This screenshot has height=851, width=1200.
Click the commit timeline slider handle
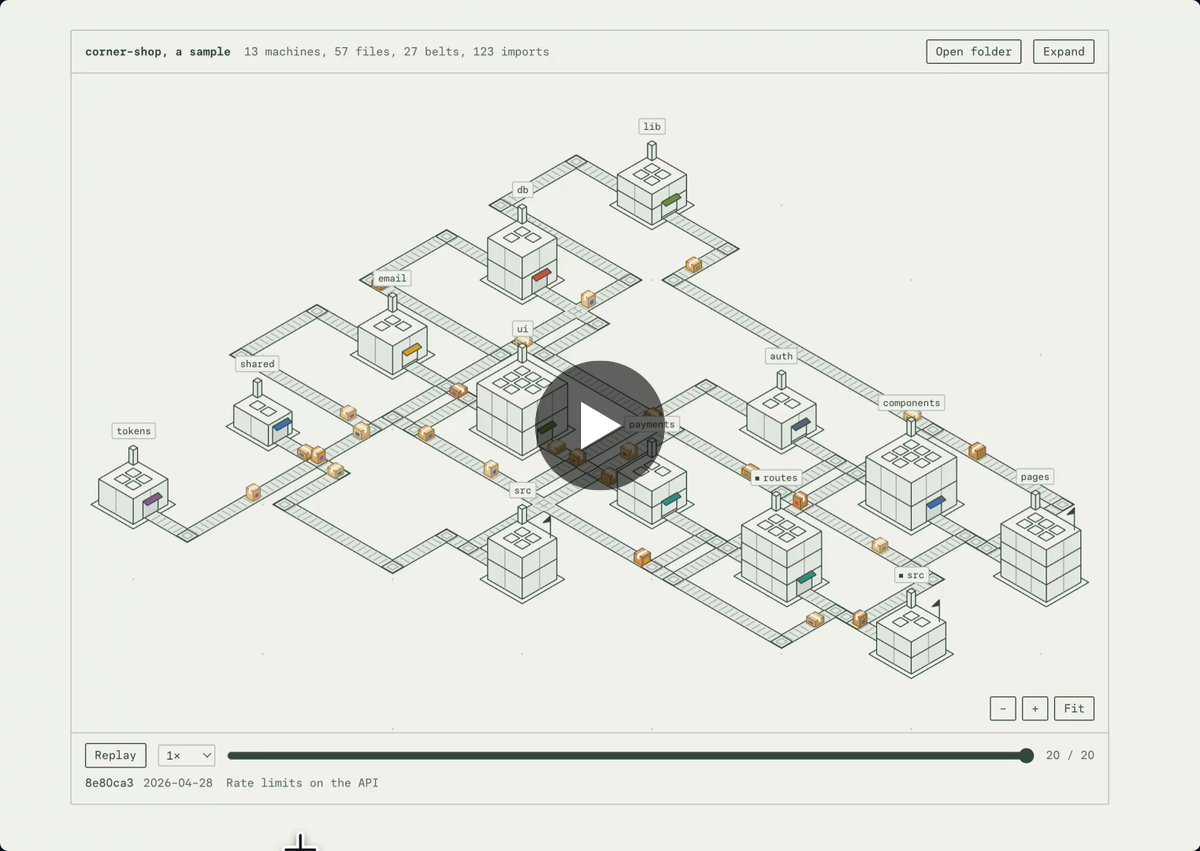point(1026,755)
